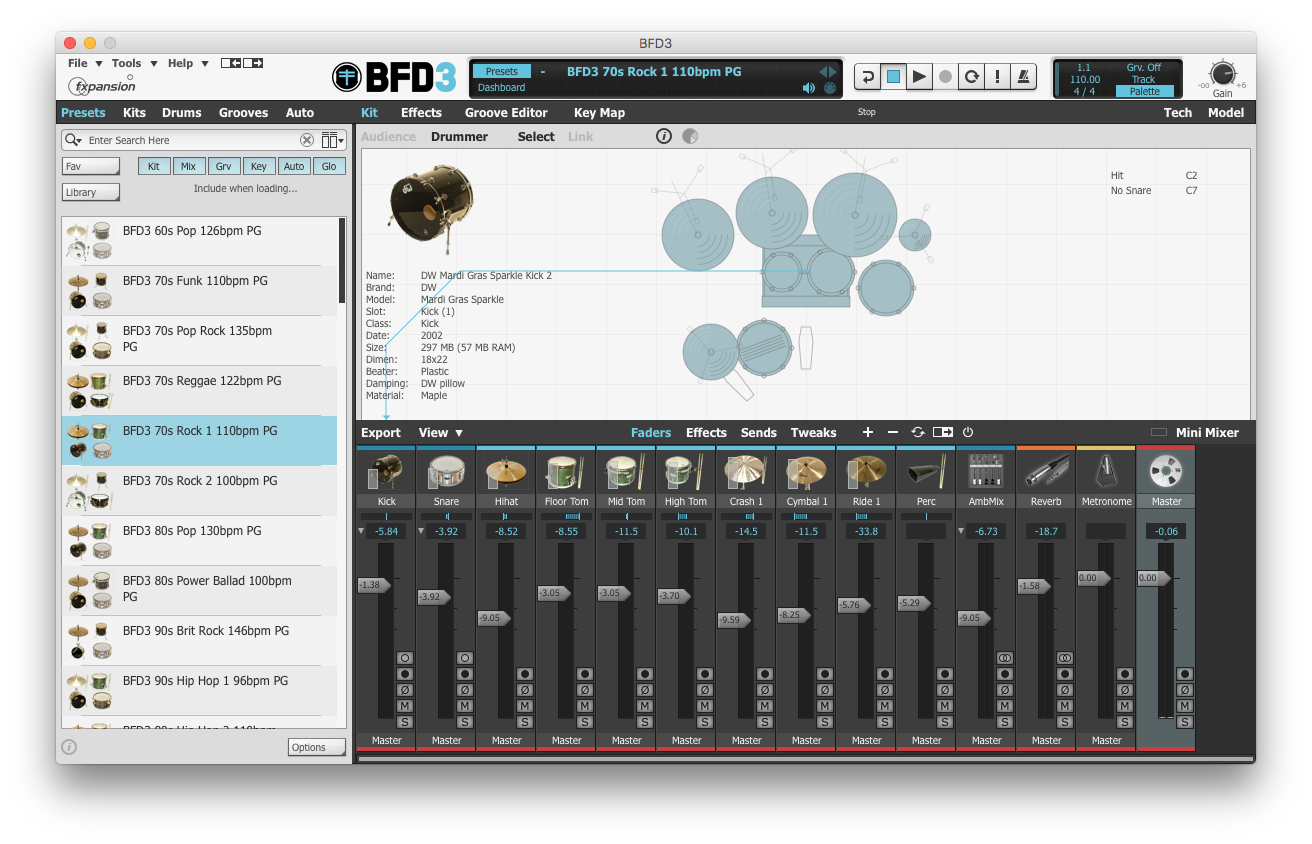
Task: Click the mixer power icon
Action: pos(967,432)
